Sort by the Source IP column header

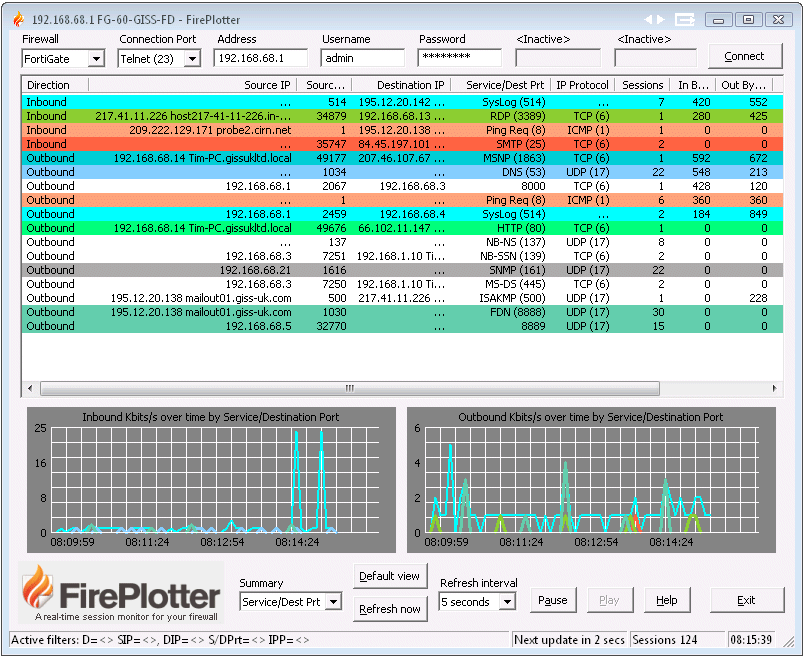point(193,85)
